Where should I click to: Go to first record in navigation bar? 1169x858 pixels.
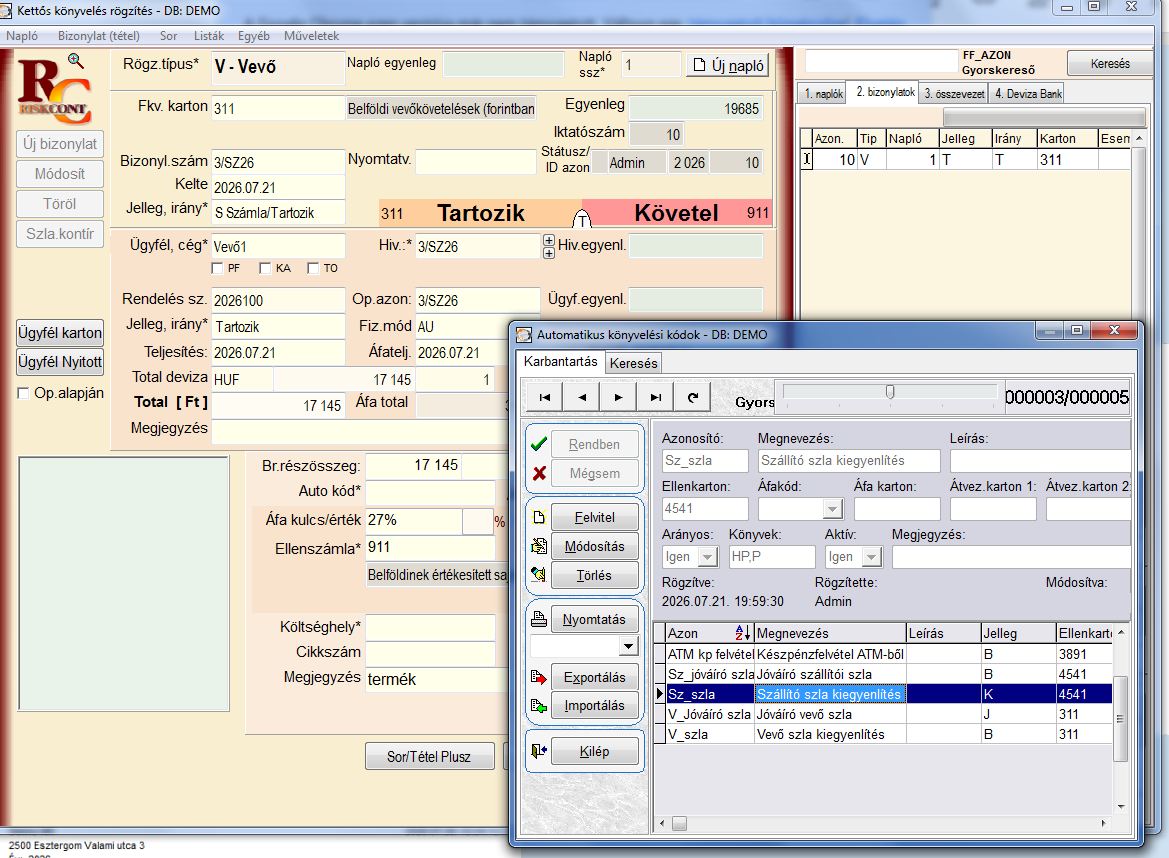click(x=545, y=397)
